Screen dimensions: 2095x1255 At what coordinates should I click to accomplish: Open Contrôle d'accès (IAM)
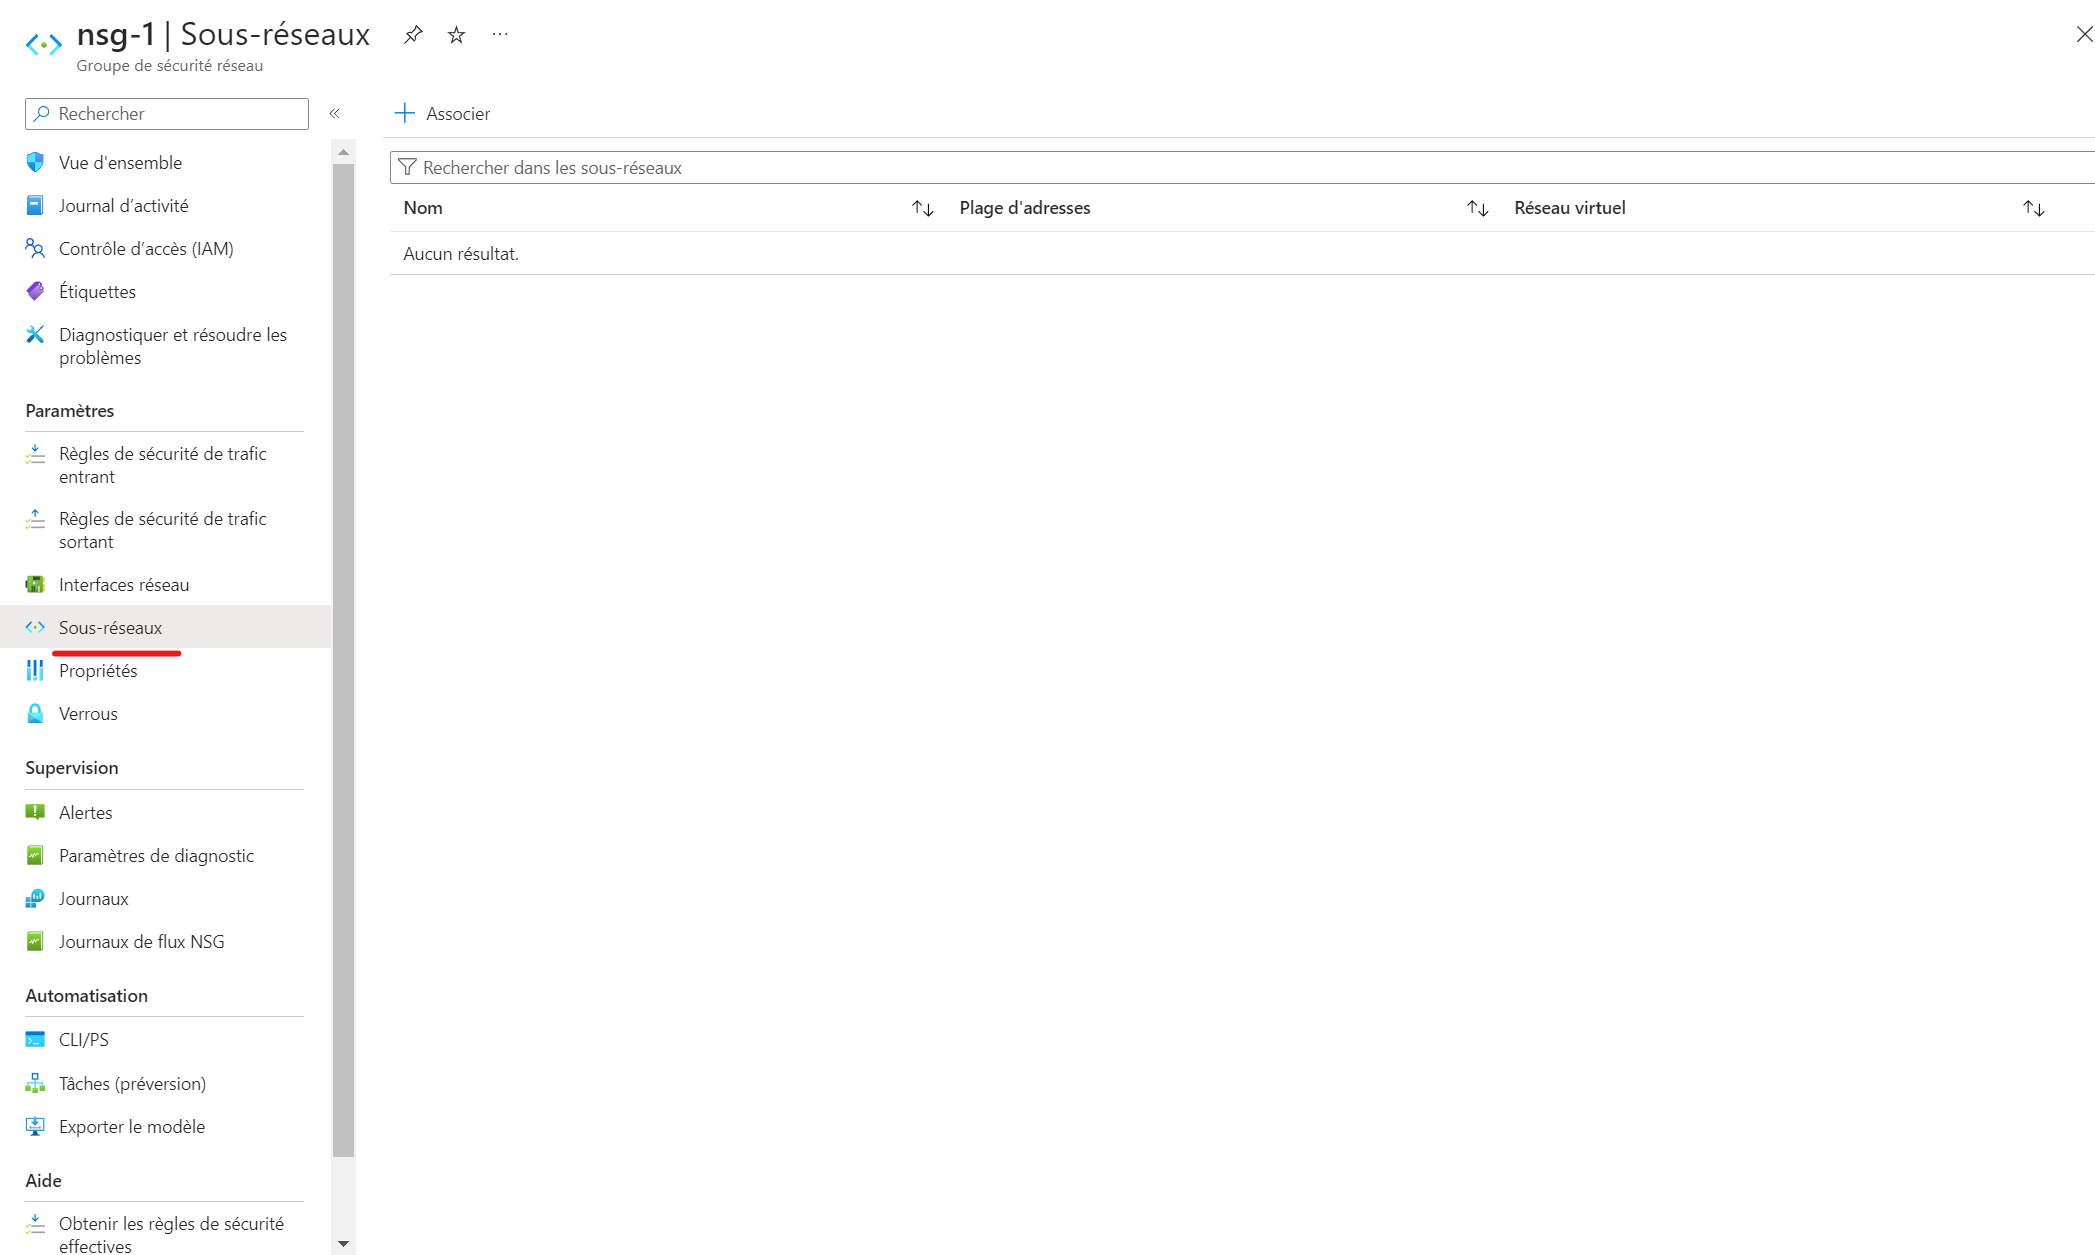pos(145,249)
